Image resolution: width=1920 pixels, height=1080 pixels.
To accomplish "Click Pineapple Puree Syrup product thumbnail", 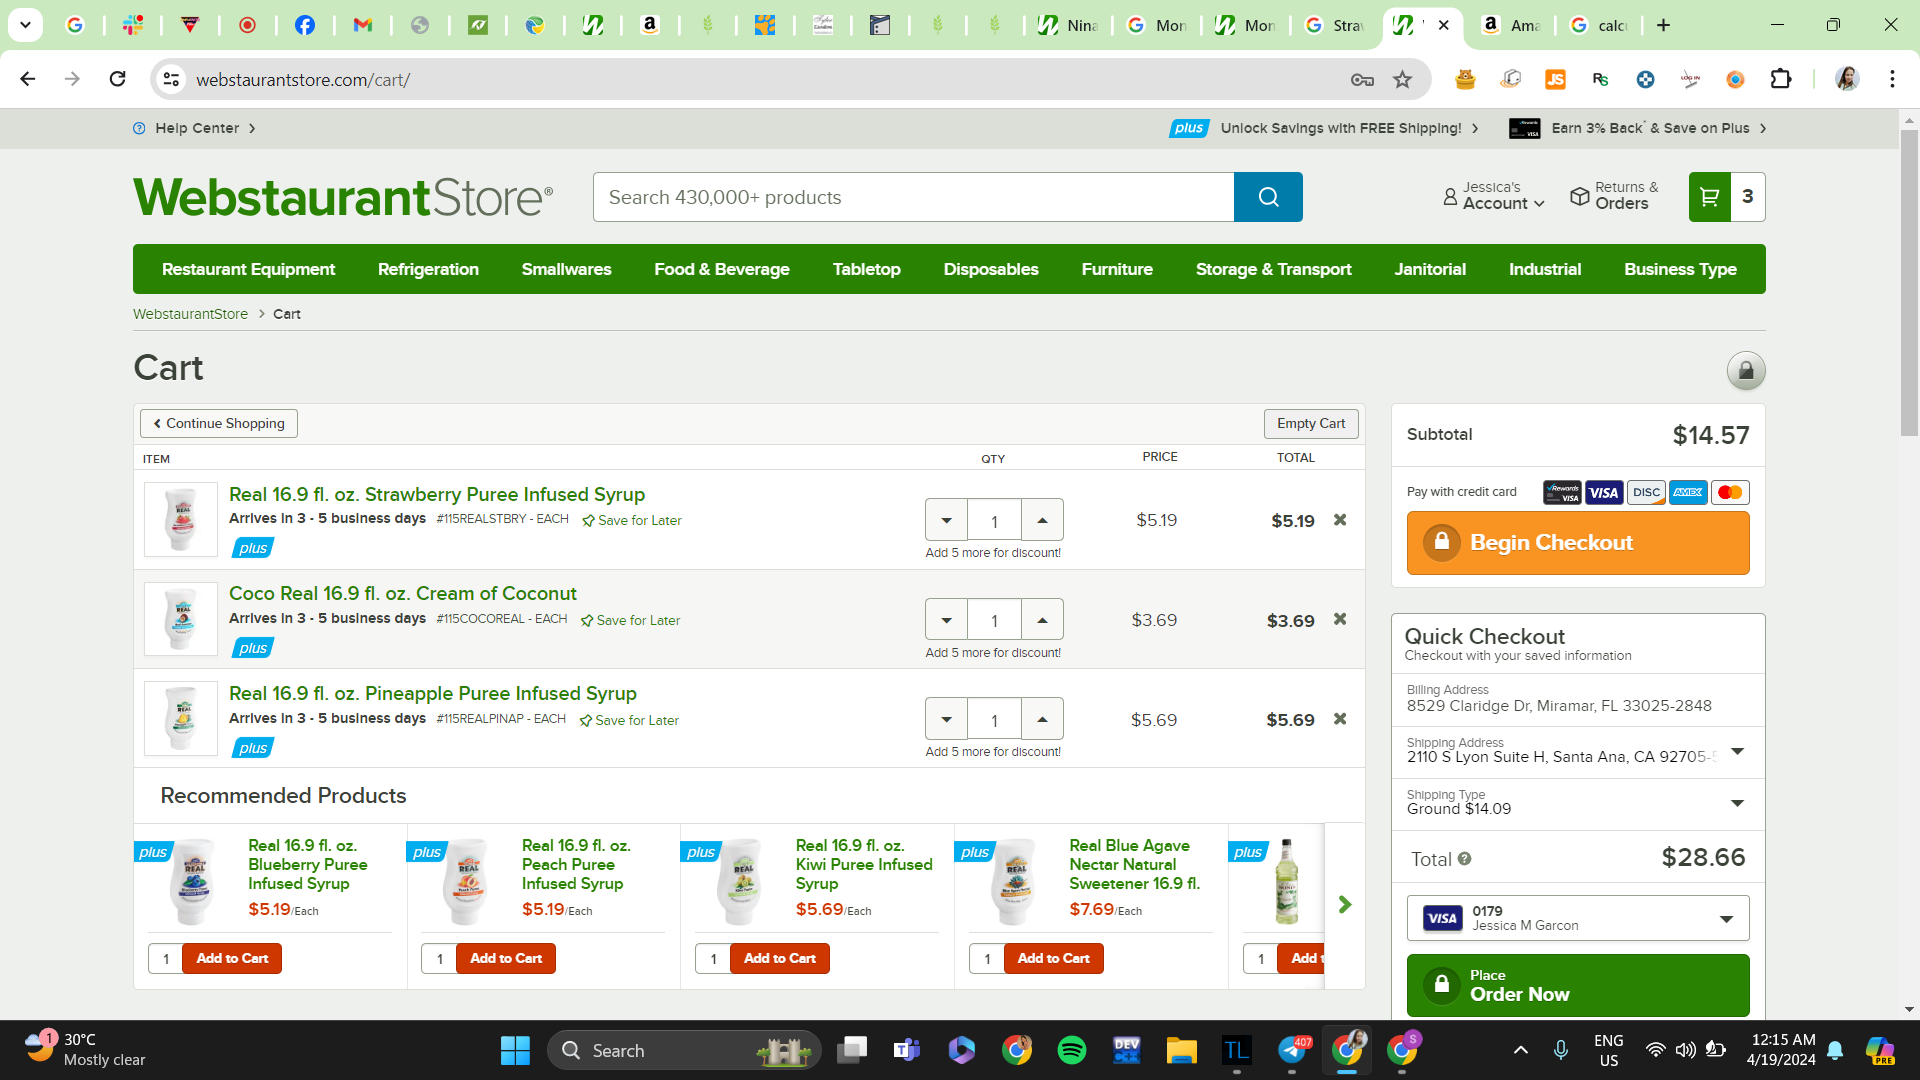I will click(181, 719).
